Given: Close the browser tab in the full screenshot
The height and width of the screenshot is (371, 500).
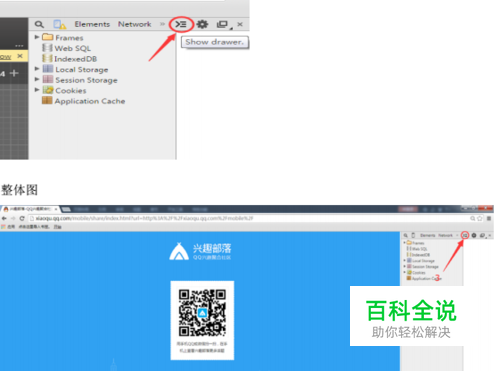Looking at the screenshot, I should [x=56, y=209].
